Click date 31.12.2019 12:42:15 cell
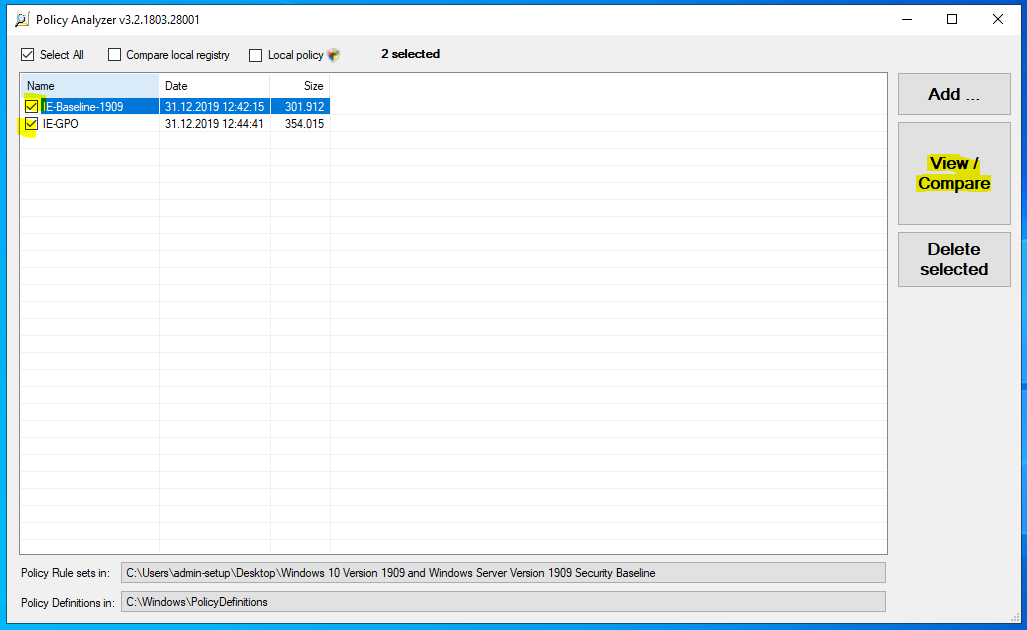Screen dimensions: 1027x630 click(x=214, y=106)
